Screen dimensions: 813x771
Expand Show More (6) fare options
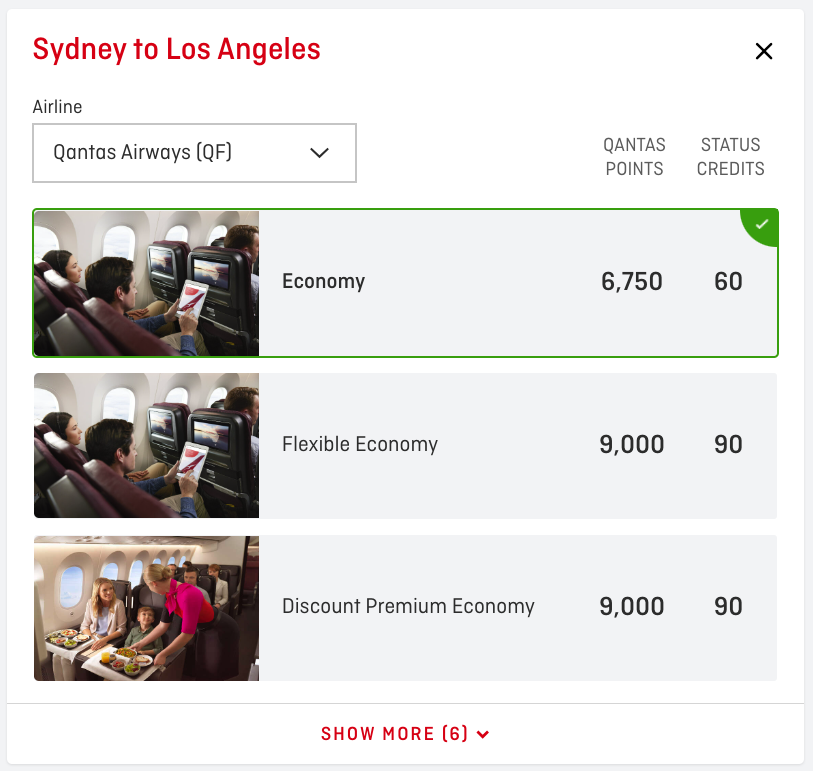(395, 734)
